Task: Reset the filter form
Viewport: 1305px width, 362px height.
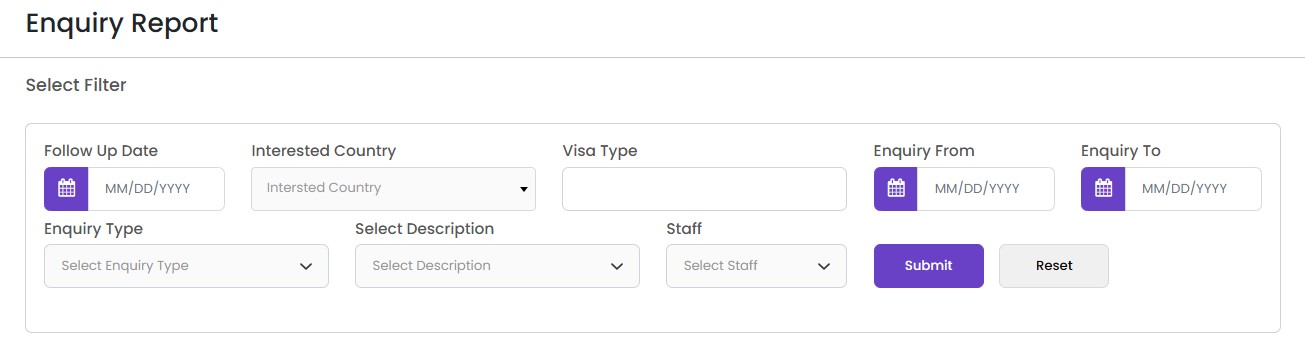Action: click(x=1054, y=266)
